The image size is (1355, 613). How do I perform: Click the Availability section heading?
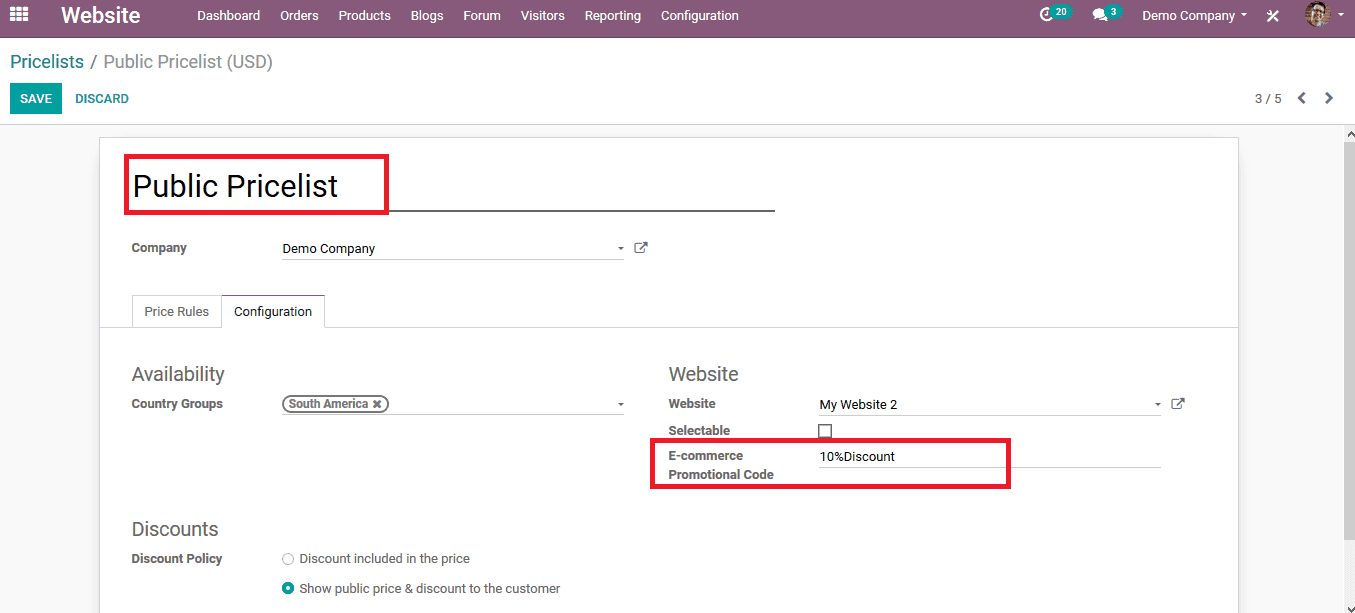click(x=178, y=374)
